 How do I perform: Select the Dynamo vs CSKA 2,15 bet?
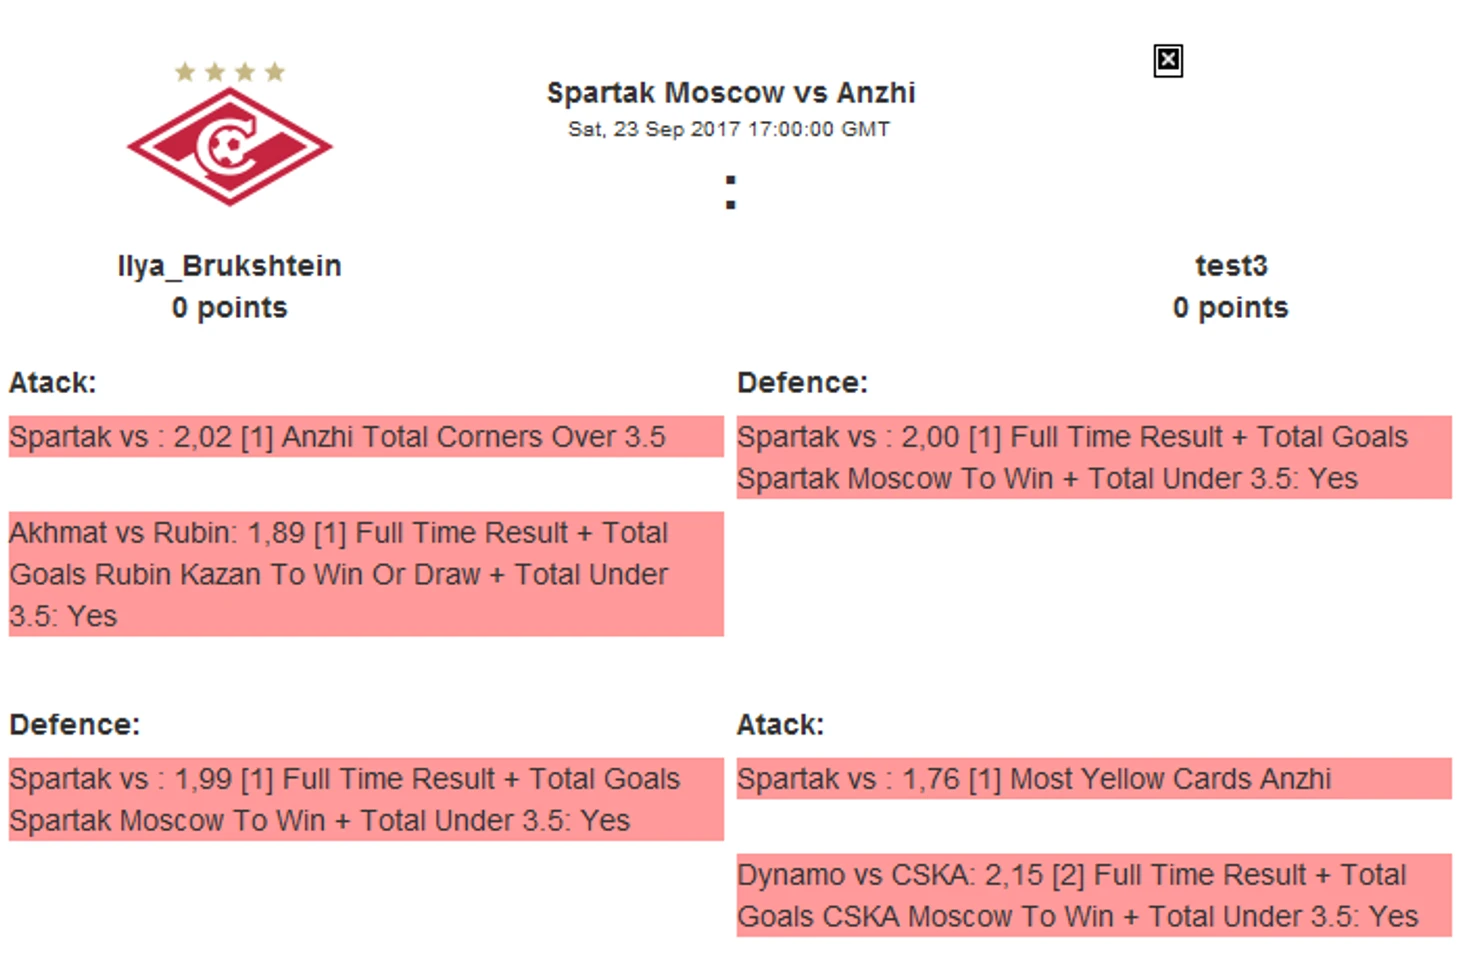(x=1093, y=895)
